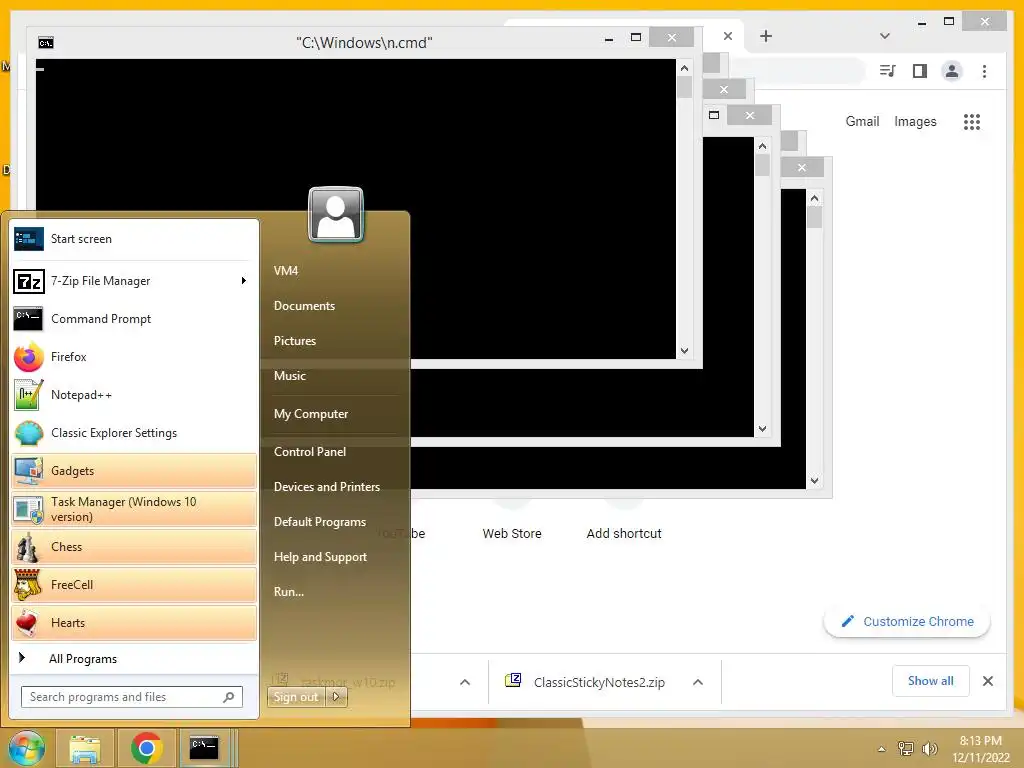This screenshot has height=768, width=1024.
Task: Open the VM4 user folder
Action: pyautogui.click(x=286, y=270)
